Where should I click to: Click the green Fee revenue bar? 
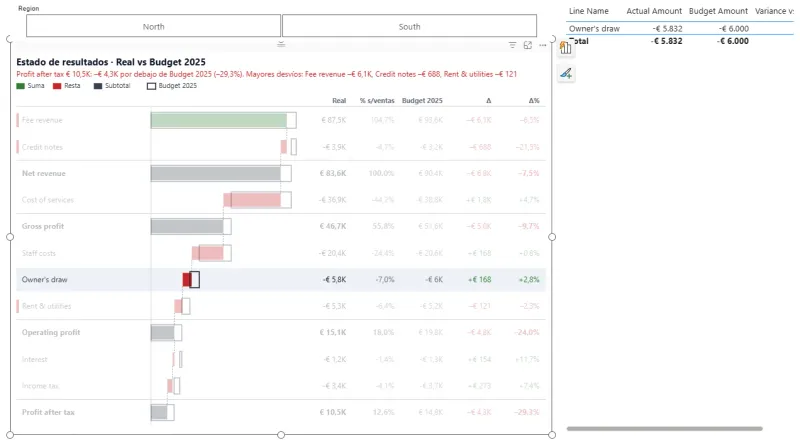(x=218, y=120)
